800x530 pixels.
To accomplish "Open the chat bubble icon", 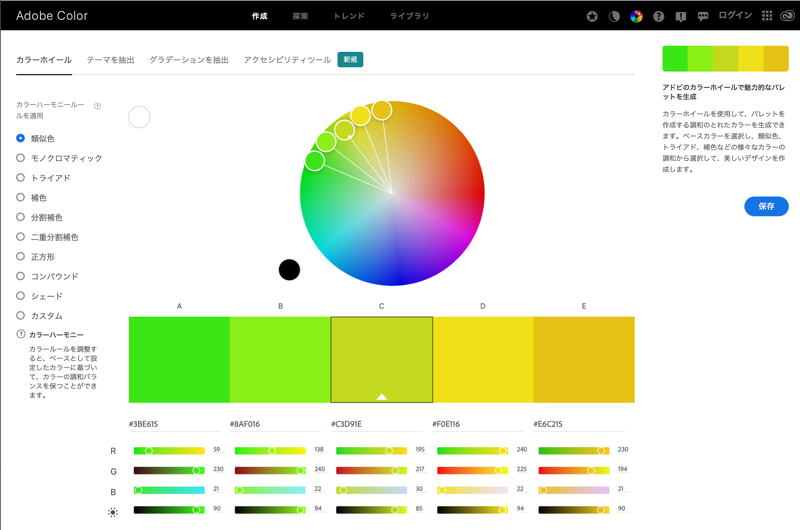I will point(703,17).
